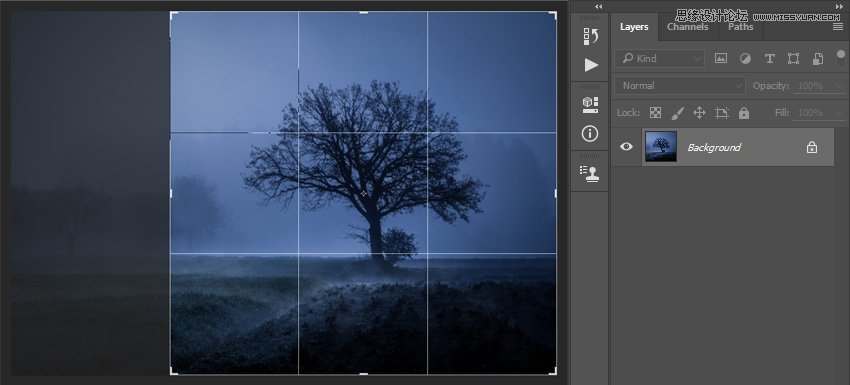This screenshot has height=385, width=850.
Task: Open the 3D panel cube icon
Action: click(590, 105)
